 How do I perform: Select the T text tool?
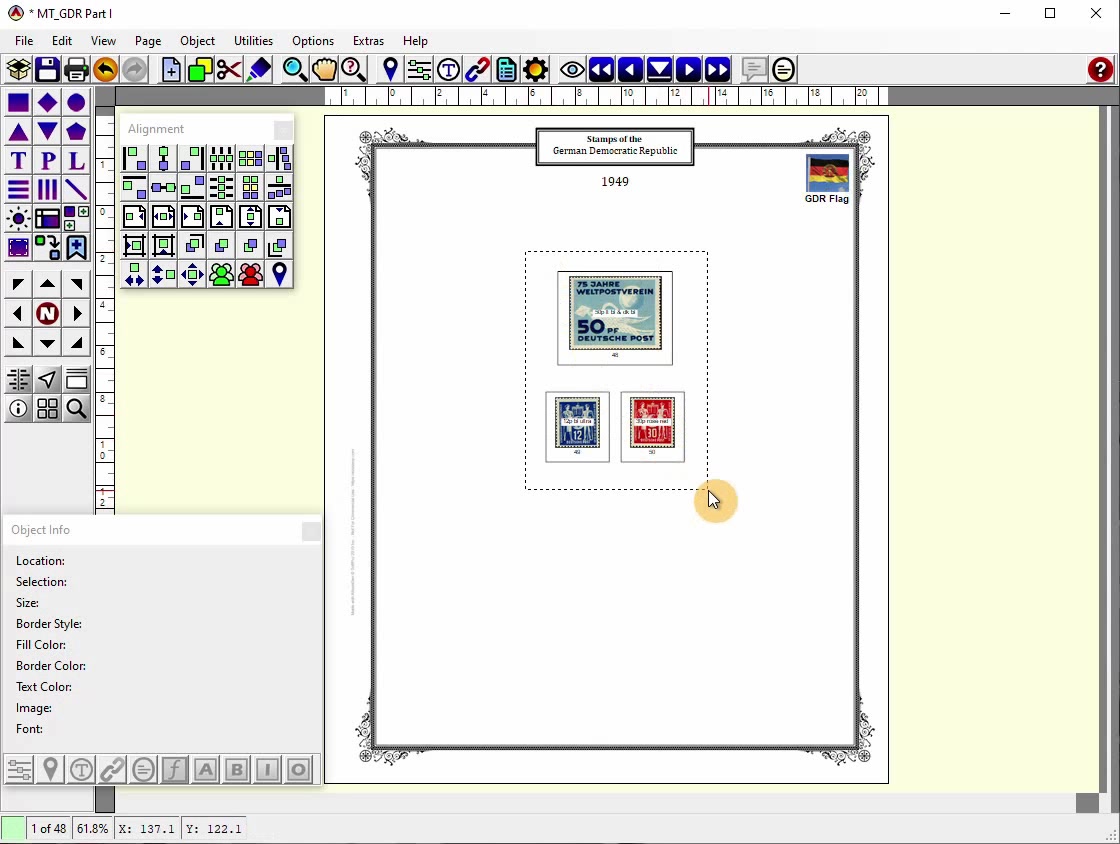[x=18, y=161]
